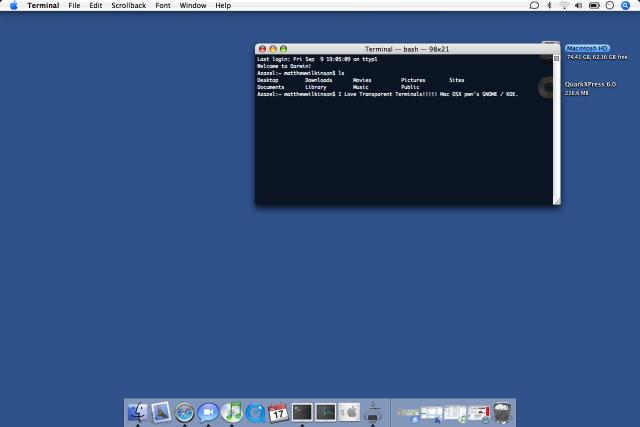
Task: Open the Trash in the dock
Action: click(x=502, y=412)
